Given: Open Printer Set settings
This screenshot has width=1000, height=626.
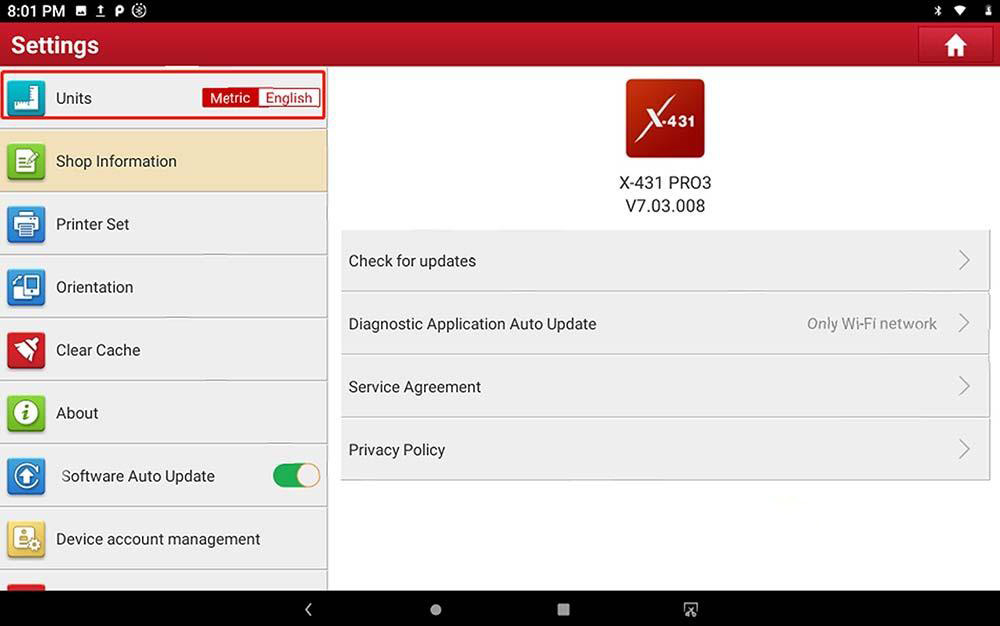Looking at the screenshot, I should 163,224.
